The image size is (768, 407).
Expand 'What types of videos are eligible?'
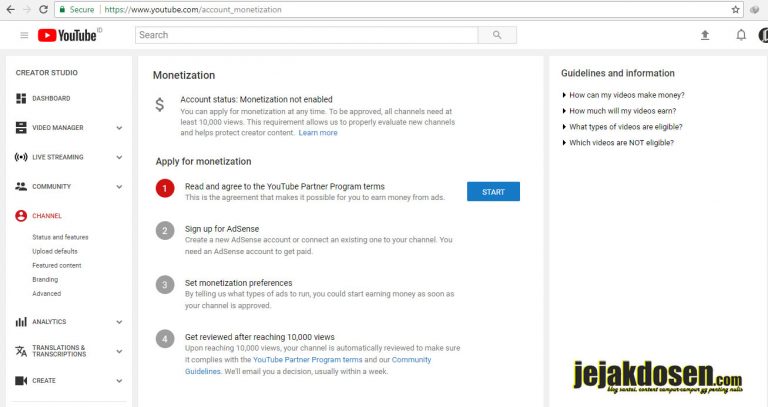pos(622,126)
